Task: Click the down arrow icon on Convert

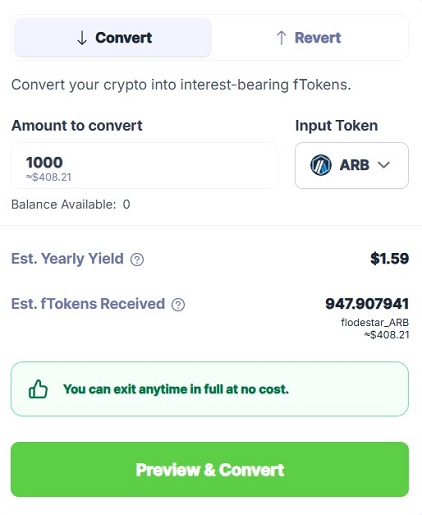Action: (x=82, y=38)
